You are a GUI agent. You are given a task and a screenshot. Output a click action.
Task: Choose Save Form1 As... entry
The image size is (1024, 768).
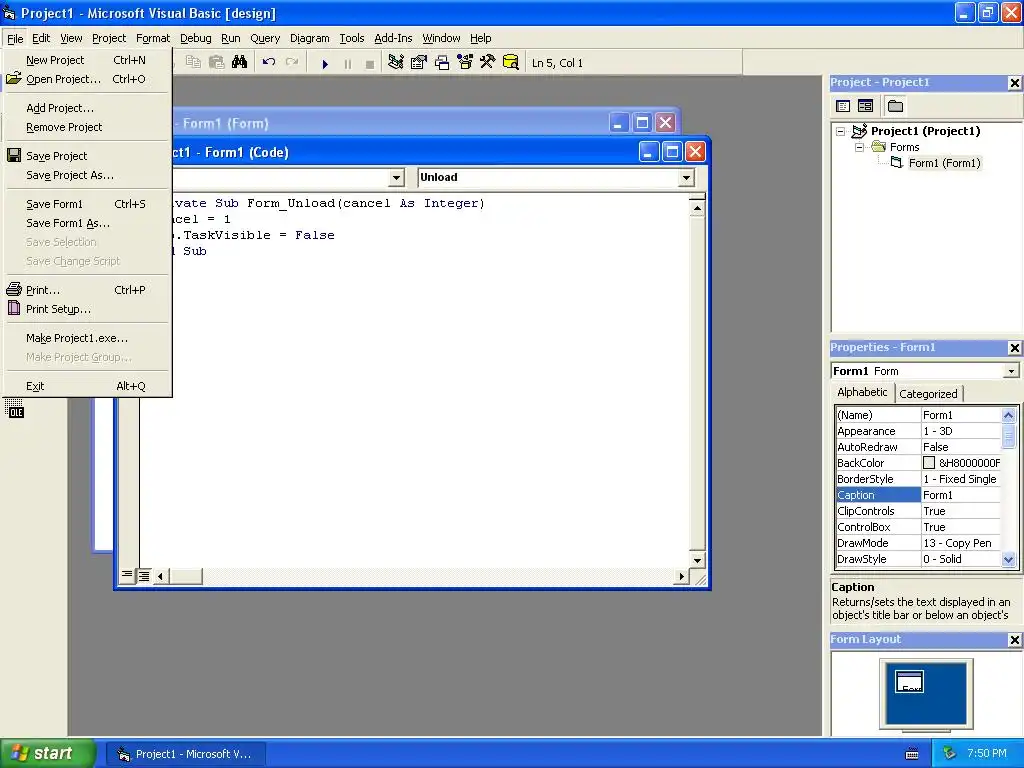[87, 223]
